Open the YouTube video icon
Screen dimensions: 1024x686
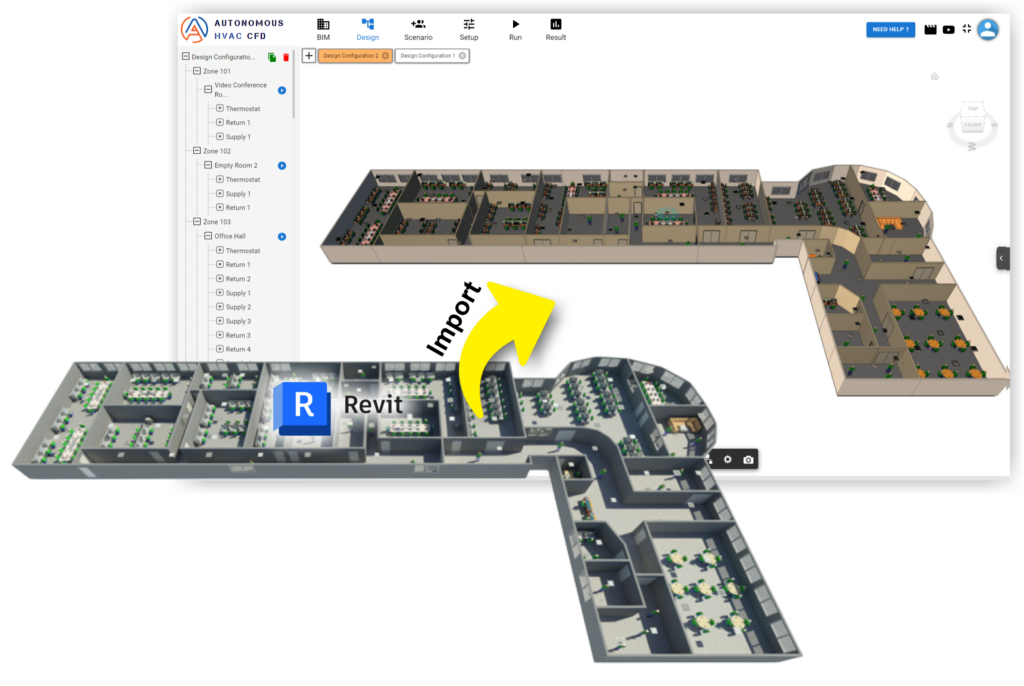pos(948,30)
